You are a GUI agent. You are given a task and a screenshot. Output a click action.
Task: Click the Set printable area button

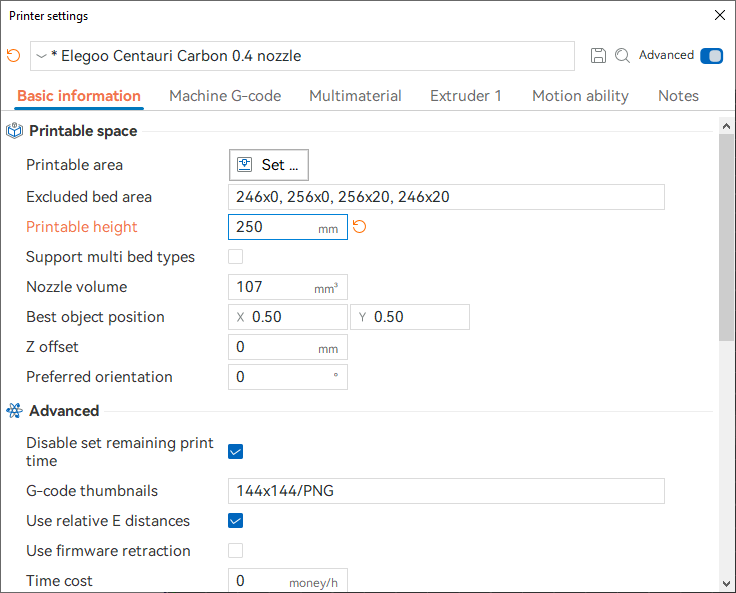[269, 165]
